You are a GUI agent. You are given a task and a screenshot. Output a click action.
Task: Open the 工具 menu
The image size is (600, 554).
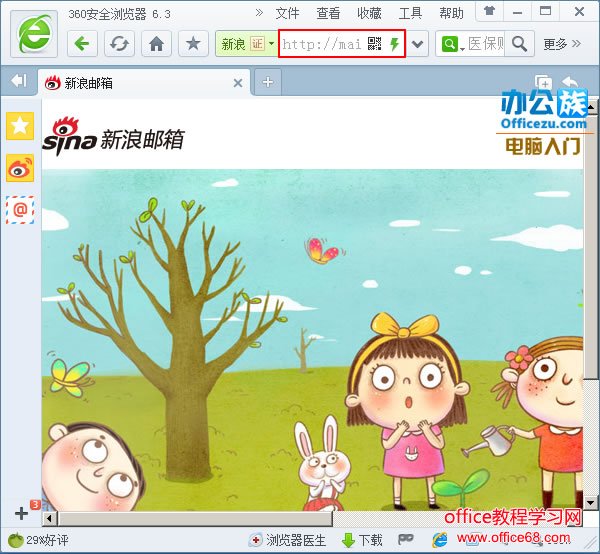[x=410, y=13]
